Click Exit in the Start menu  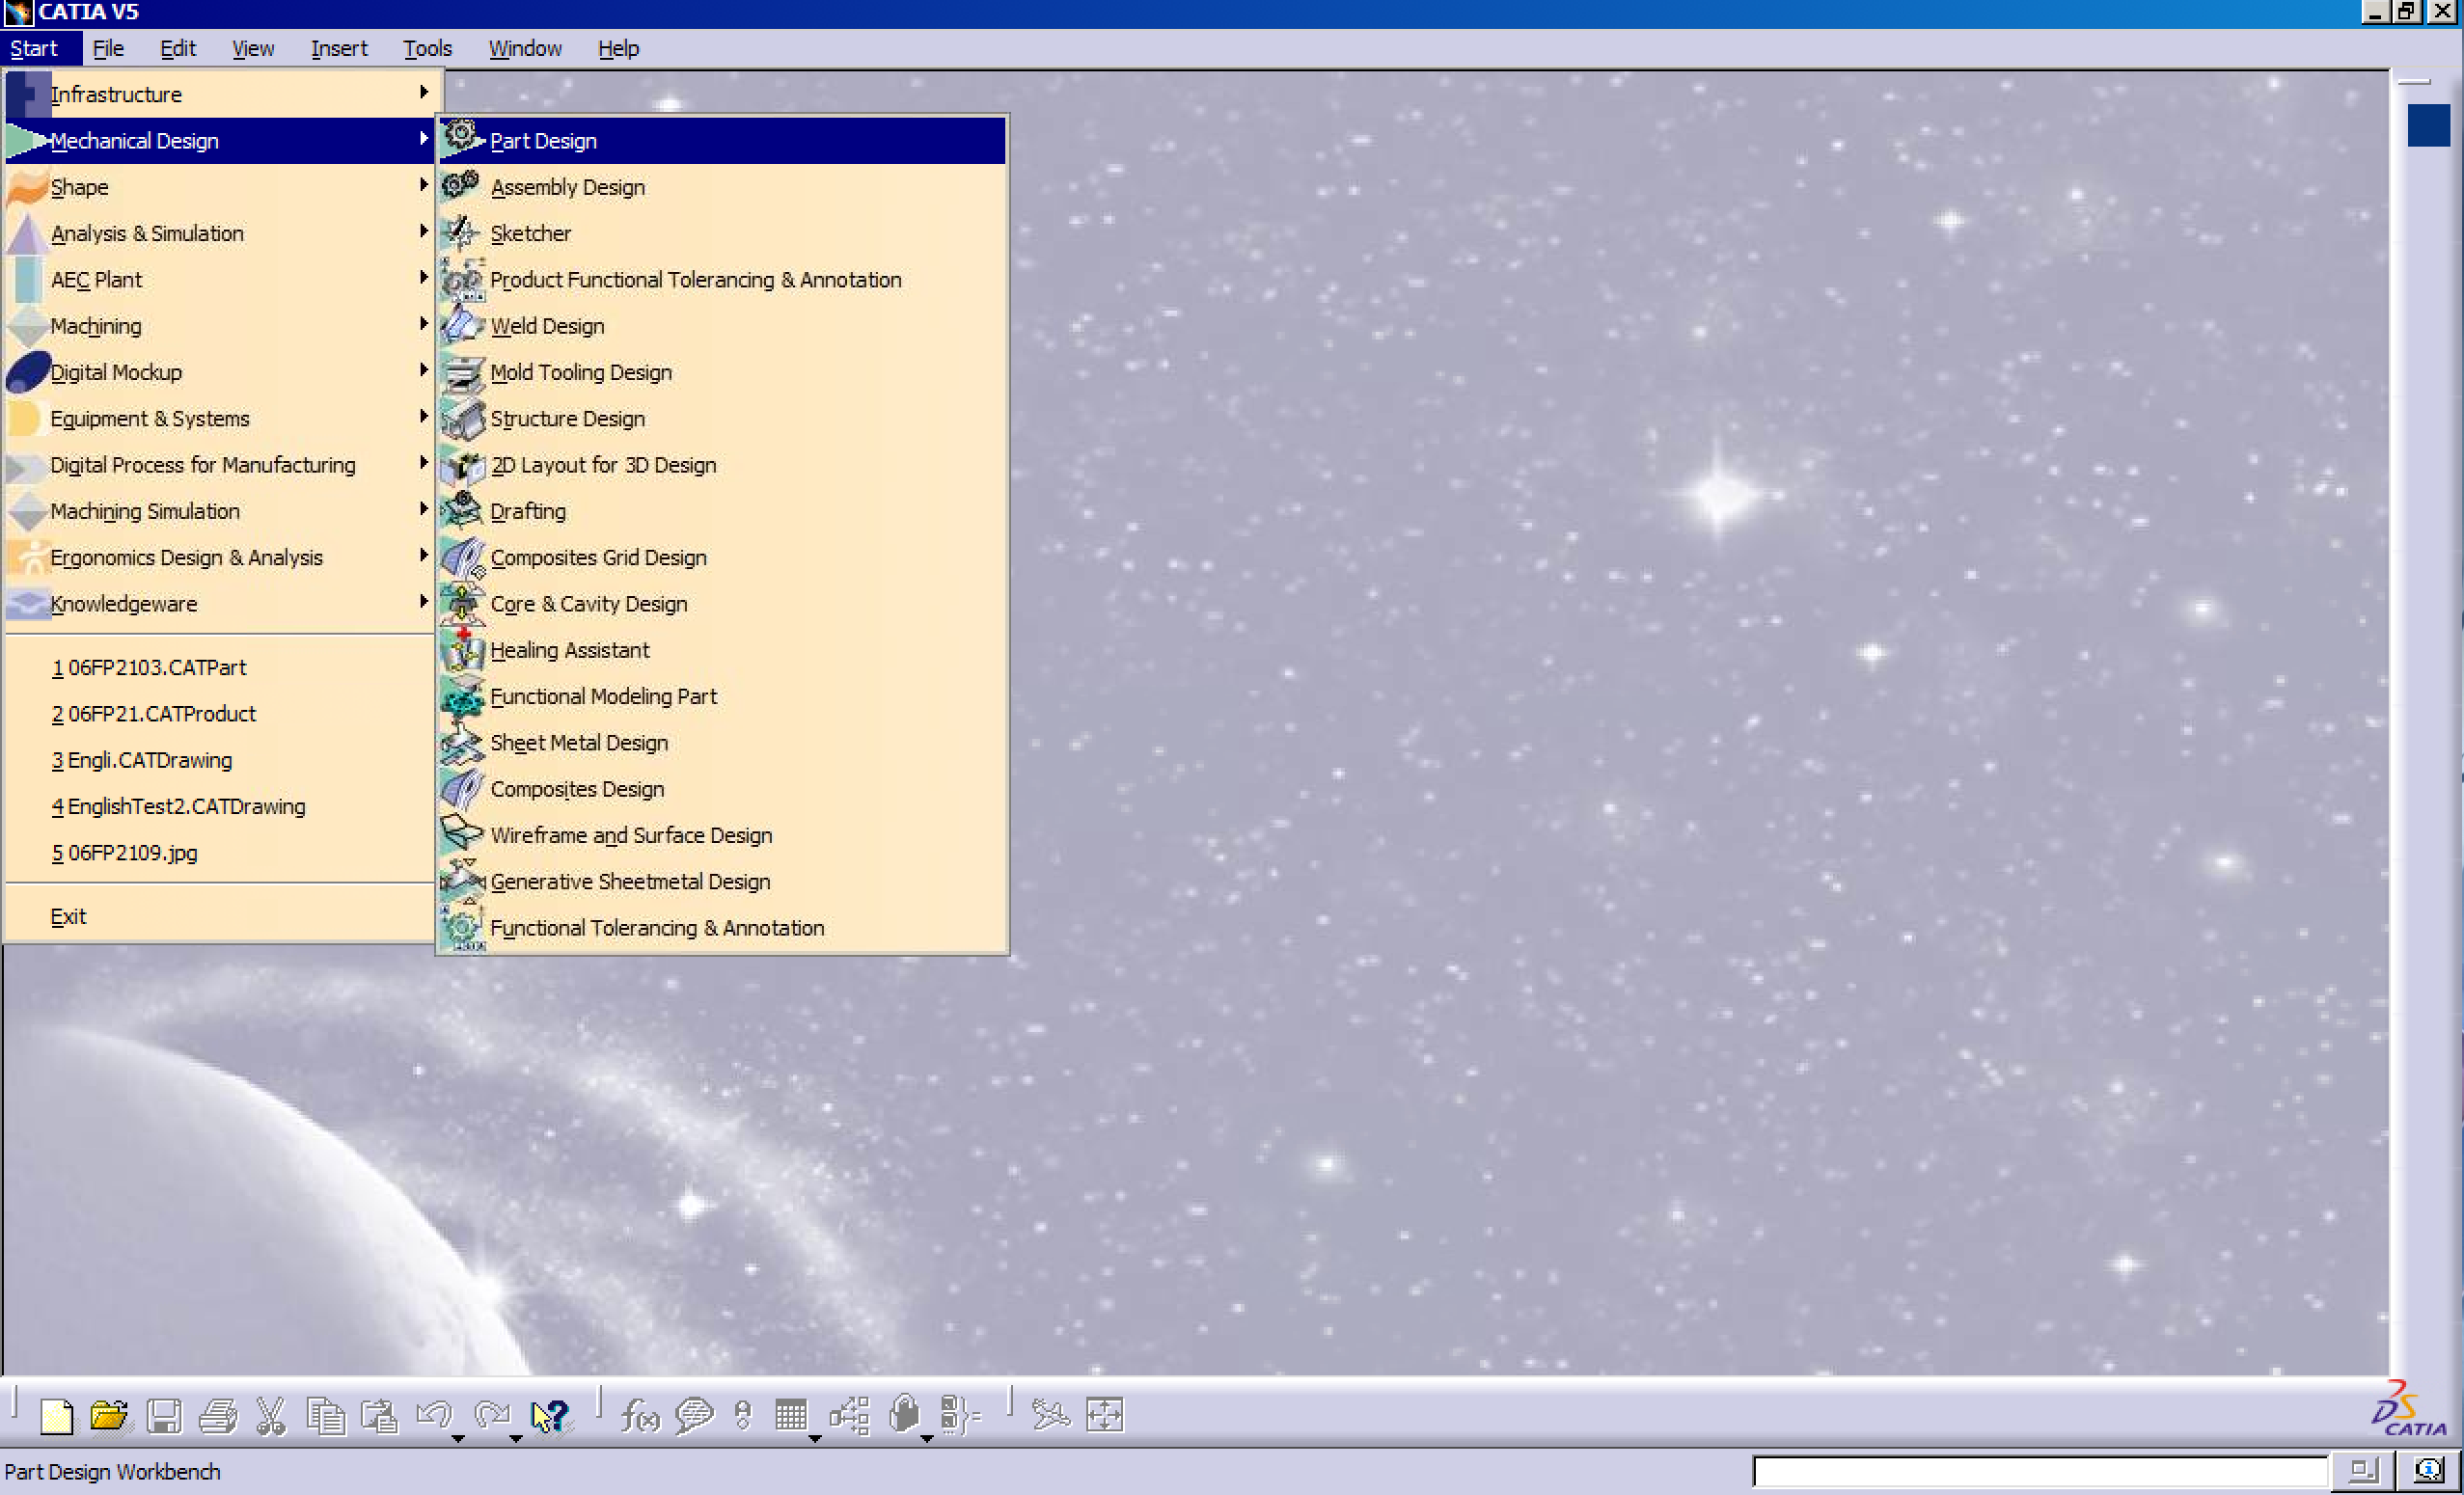click(219, 917)
